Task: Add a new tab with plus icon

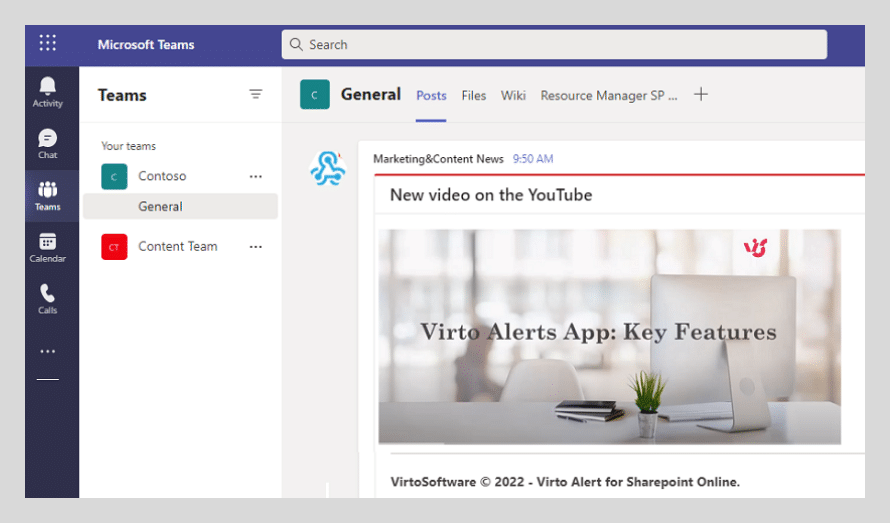Action: [x=701, y=94]
